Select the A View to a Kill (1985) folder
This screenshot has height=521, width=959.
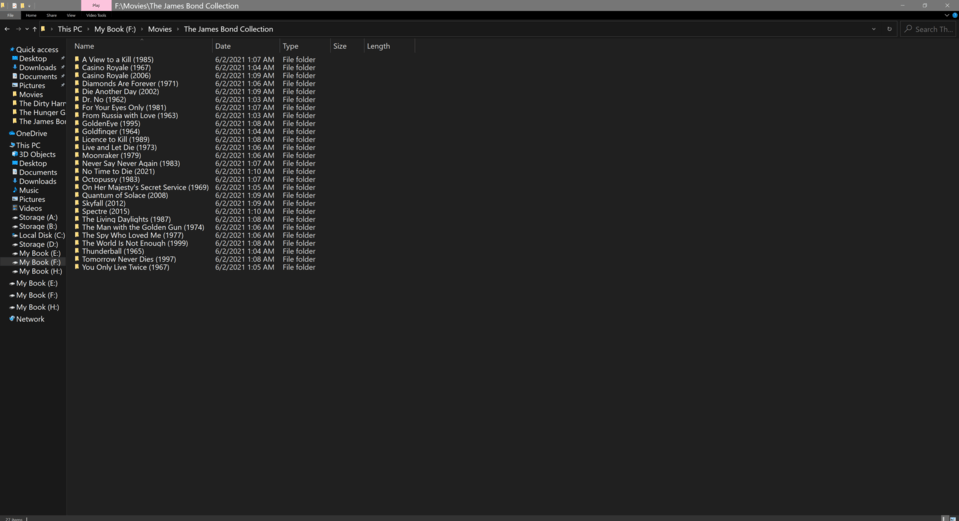tap(117, 59)
